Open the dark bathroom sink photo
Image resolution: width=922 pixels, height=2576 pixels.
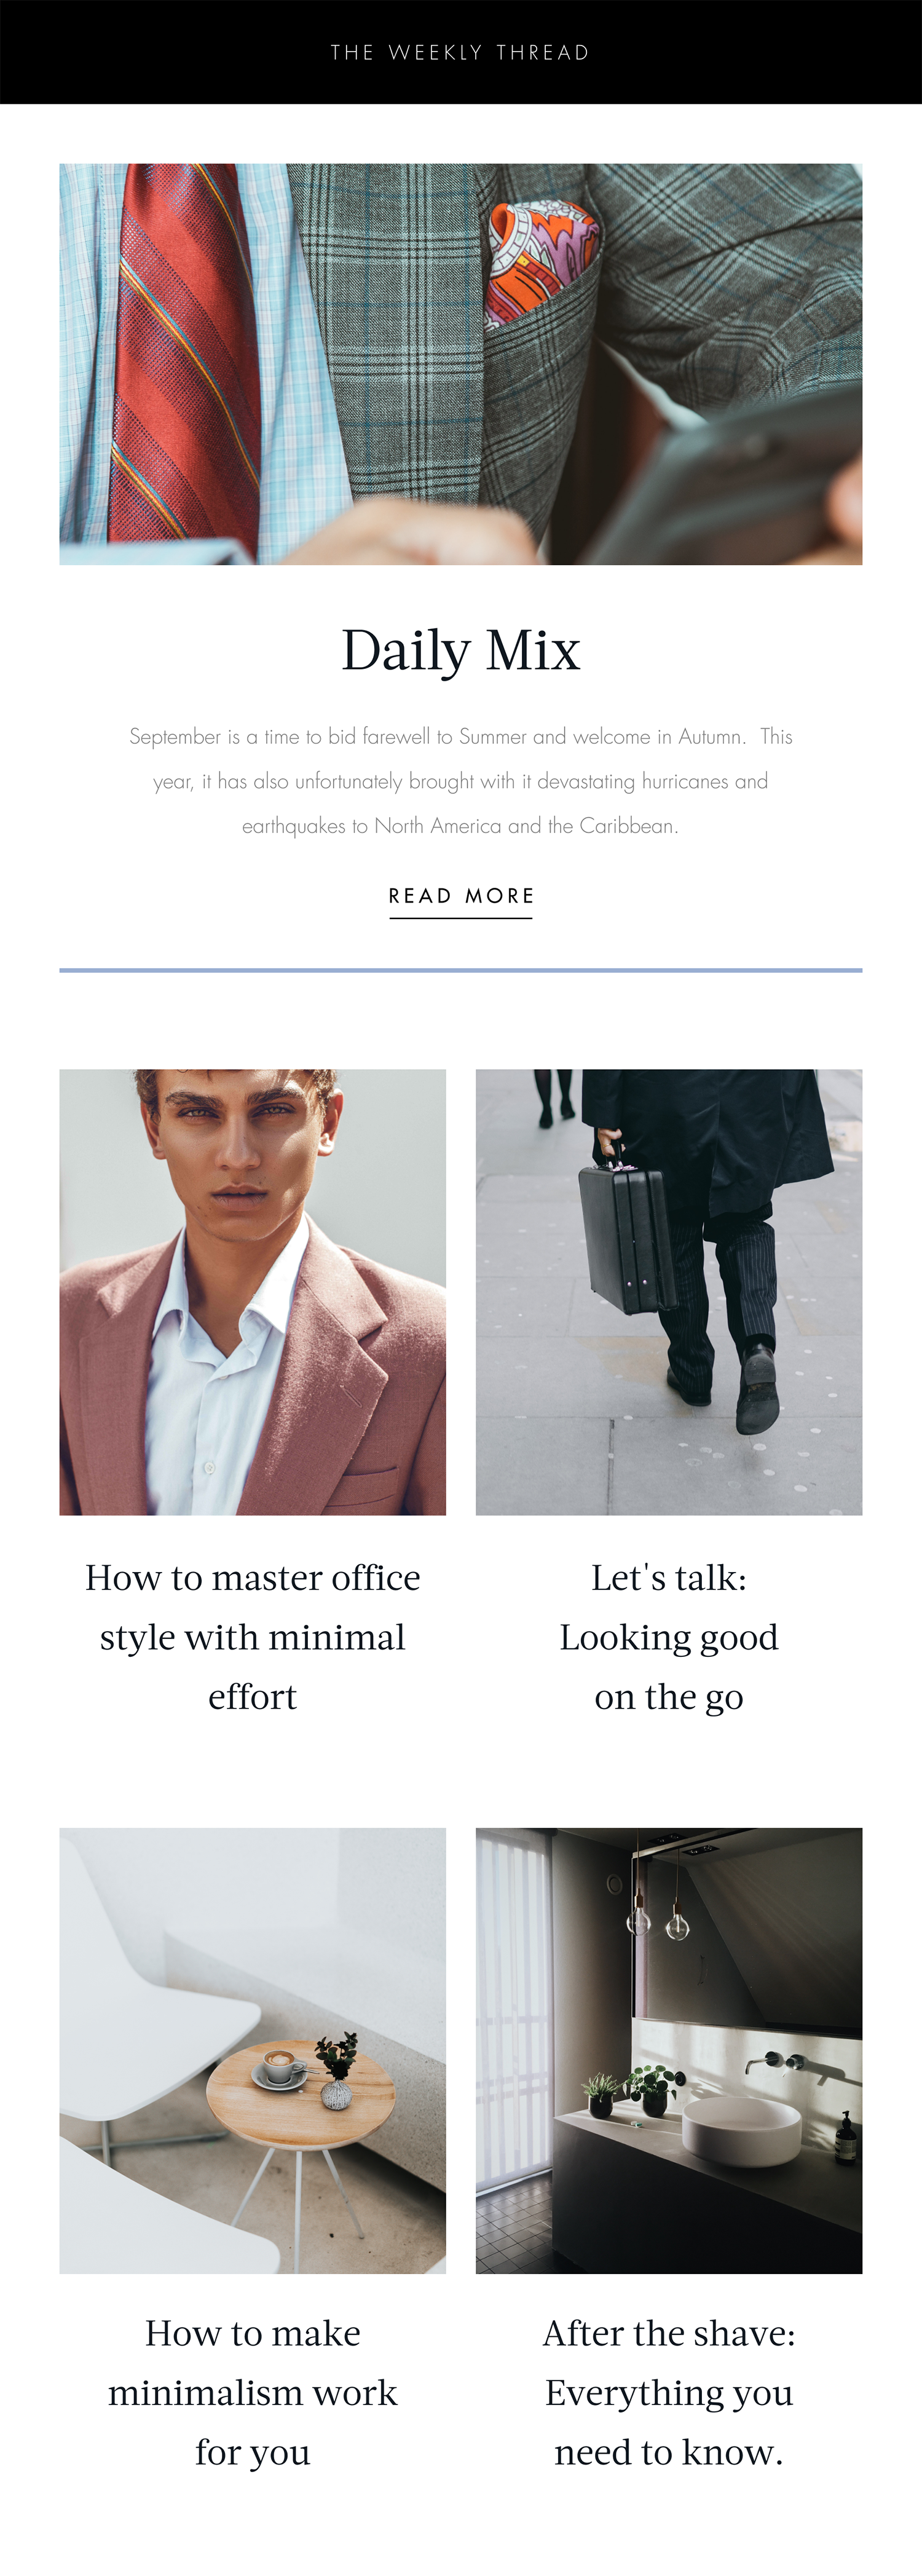(x=669, y=2051)
